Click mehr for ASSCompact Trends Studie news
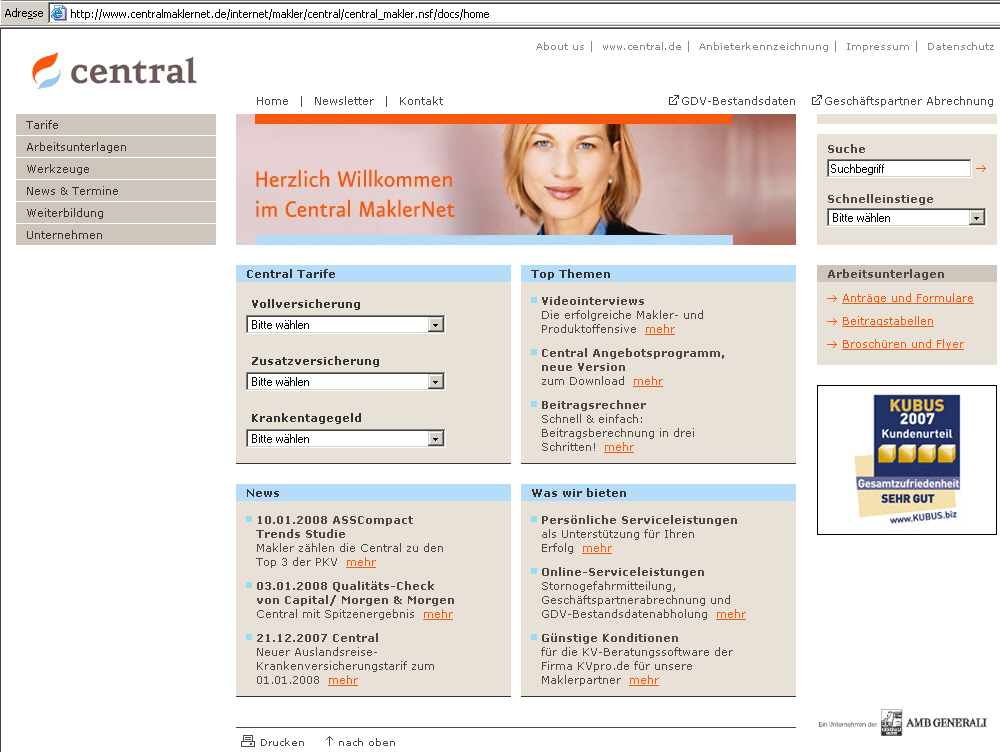1000x752 pixels. [361, 562]
